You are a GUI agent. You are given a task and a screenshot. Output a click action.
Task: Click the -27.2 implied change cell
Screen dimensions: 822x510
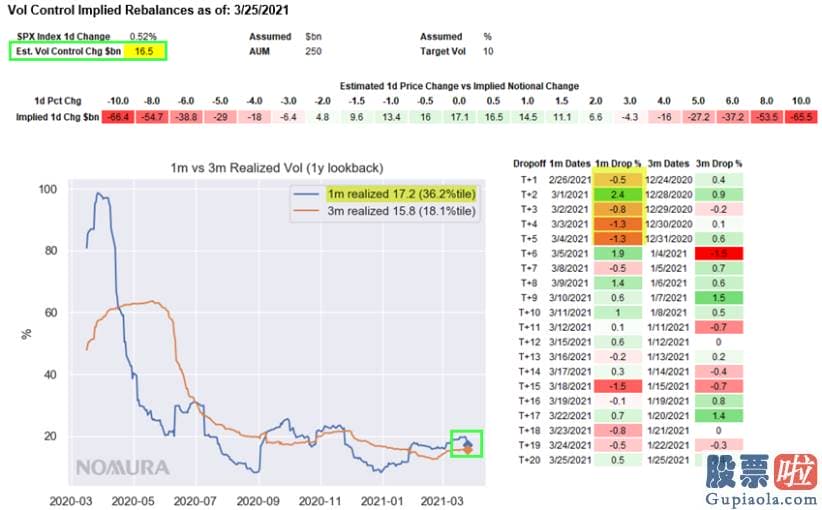click(698, 117)
